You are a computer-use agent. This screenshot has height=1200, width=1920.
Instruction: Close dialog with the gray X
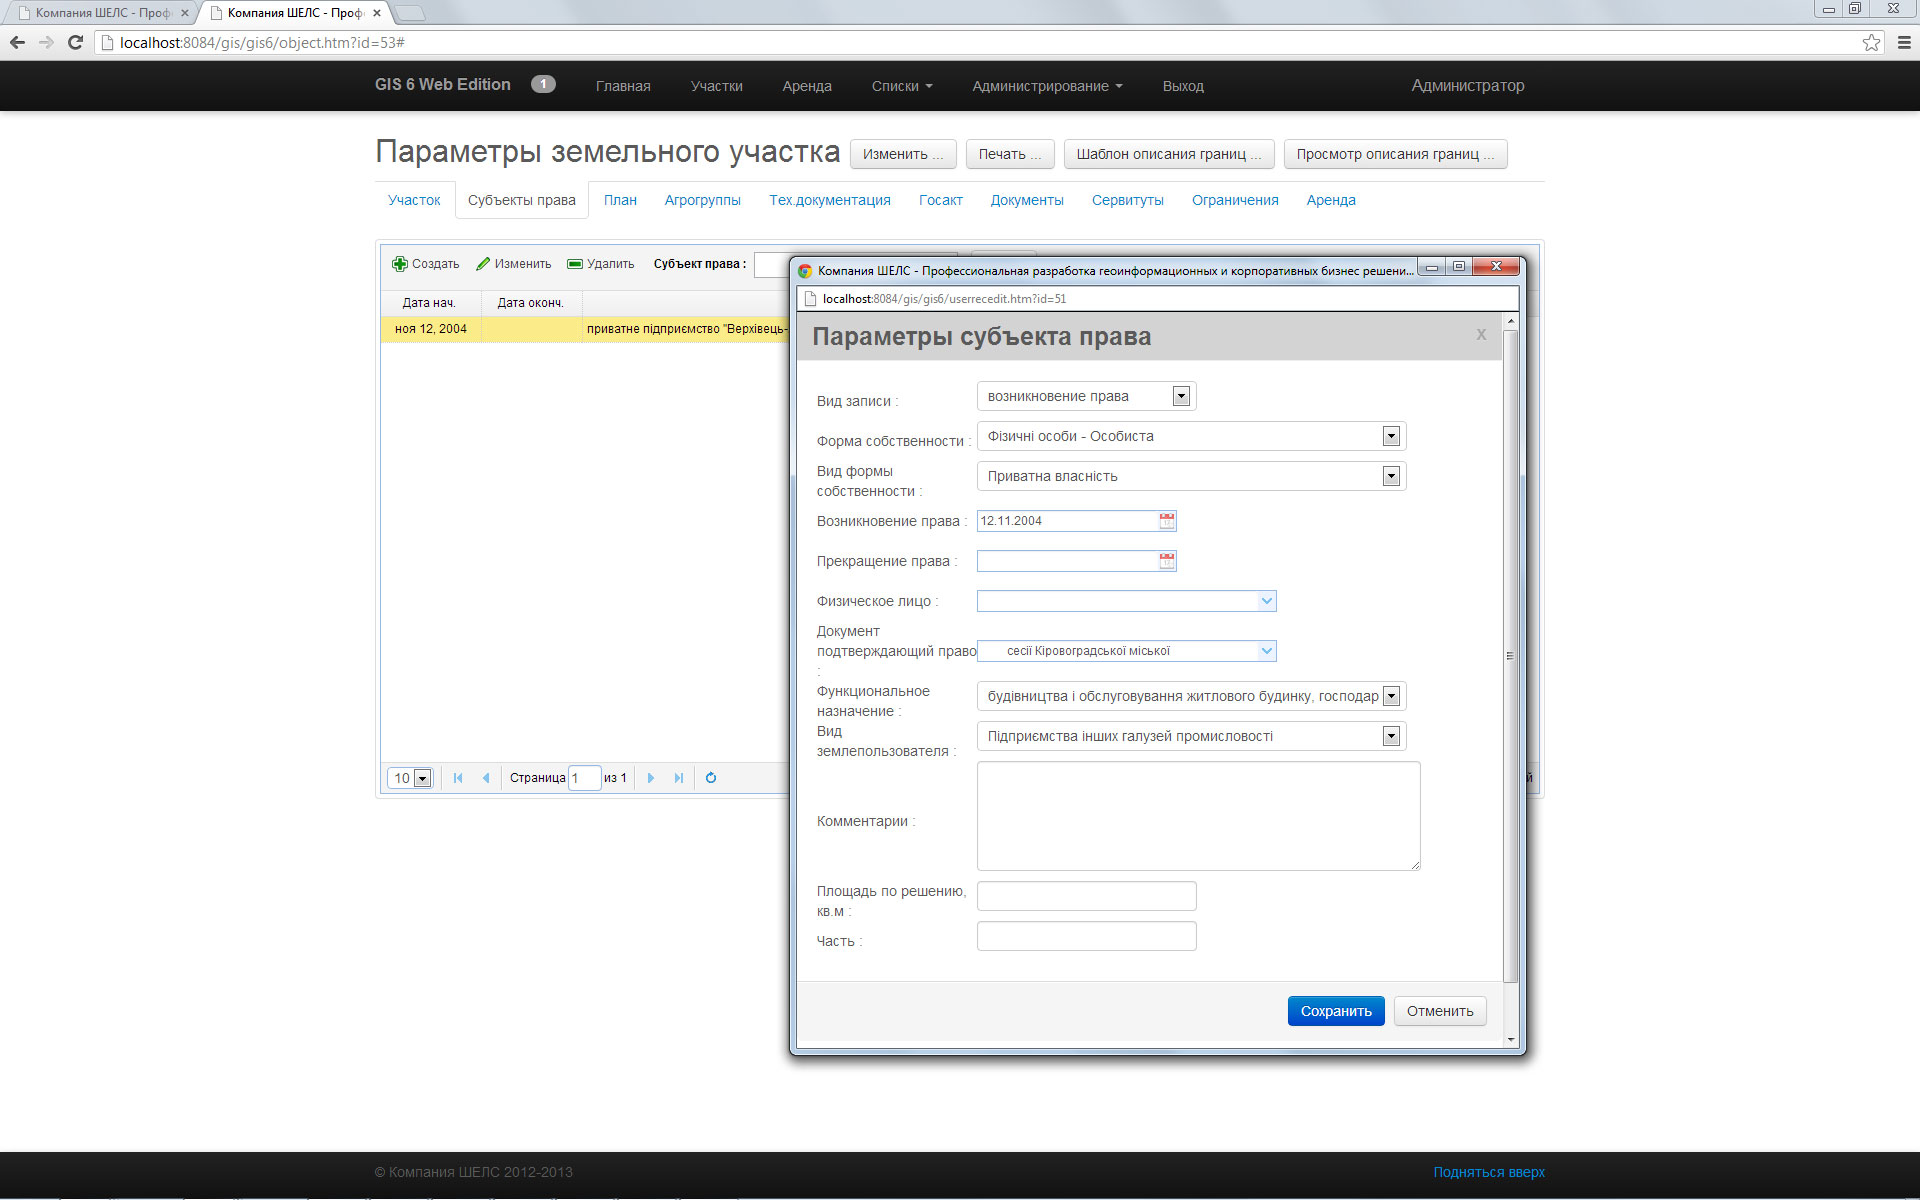click(x=1481, y=335)
